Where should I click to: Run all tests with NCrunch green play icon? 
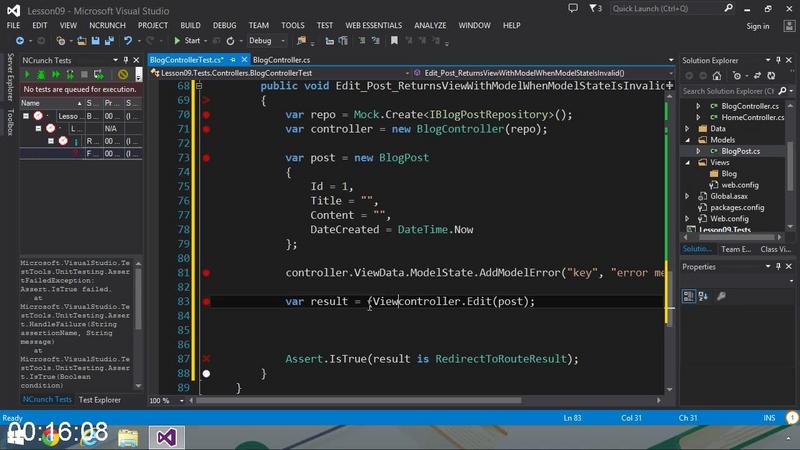(27, 74)
